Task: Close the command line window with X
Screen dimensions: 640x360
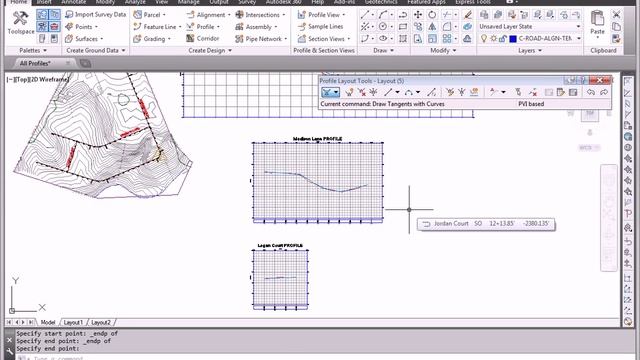Action: (9, 340)
